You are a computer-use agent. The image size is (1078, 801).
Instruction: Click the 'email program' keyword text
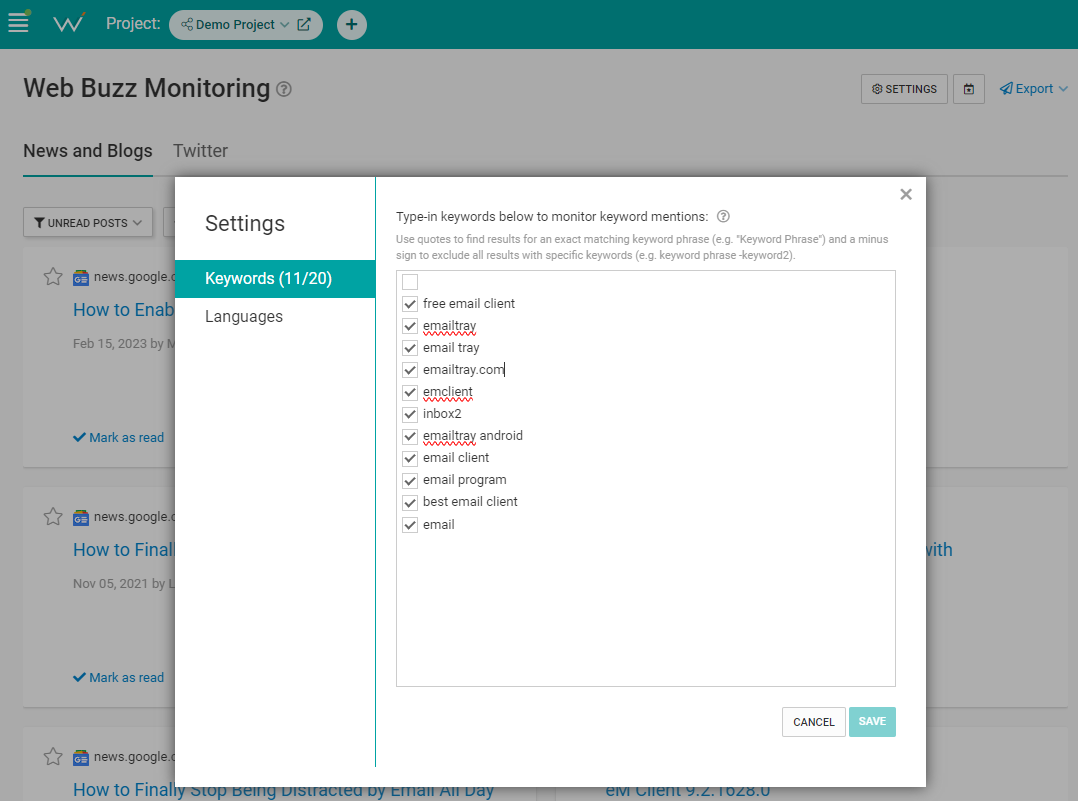coord(465,480)
